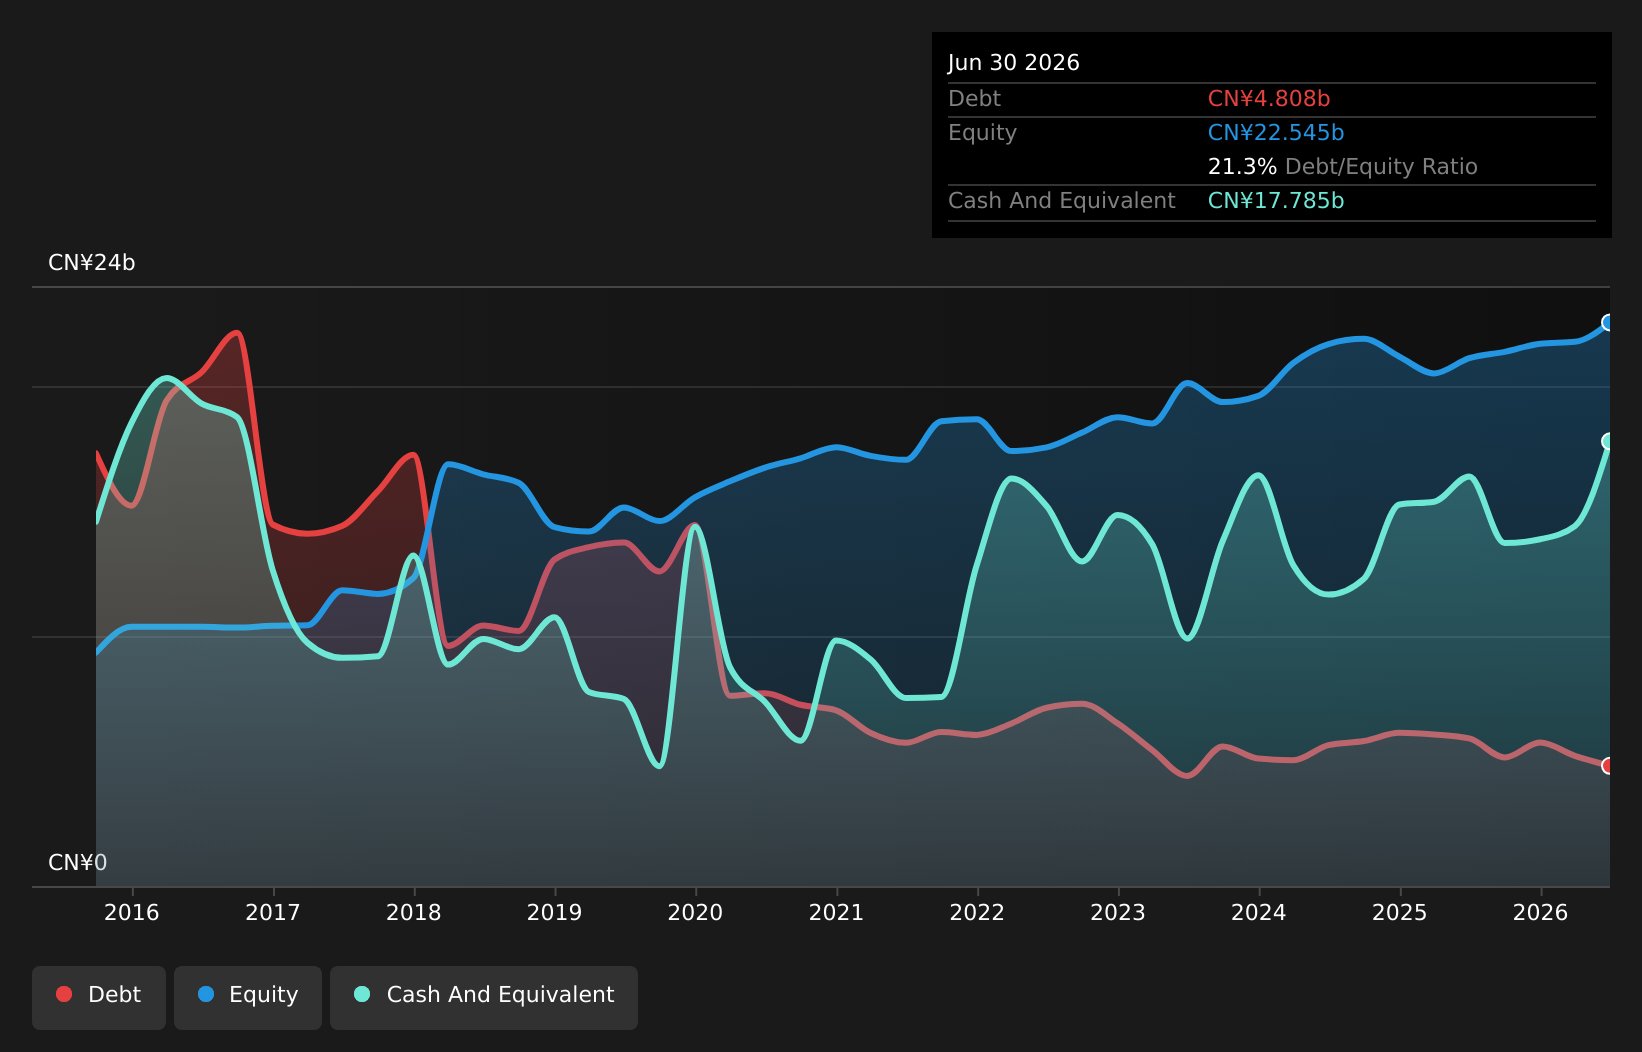The width and height of the screenshot is (1642, 1052).
Task: Toggle the Debt legend button
Action: click(99, 997)
